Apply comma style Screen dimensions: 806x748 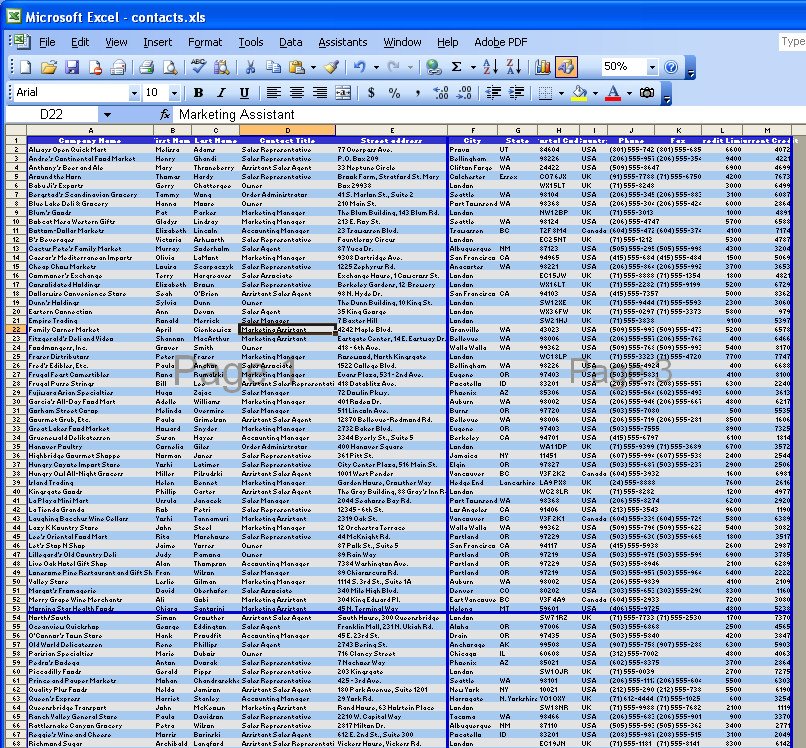click(417, 93)
